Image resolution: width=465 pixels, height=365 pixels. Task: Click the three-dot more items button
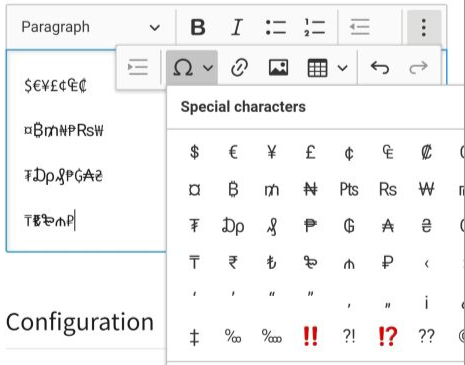(424, 27)
